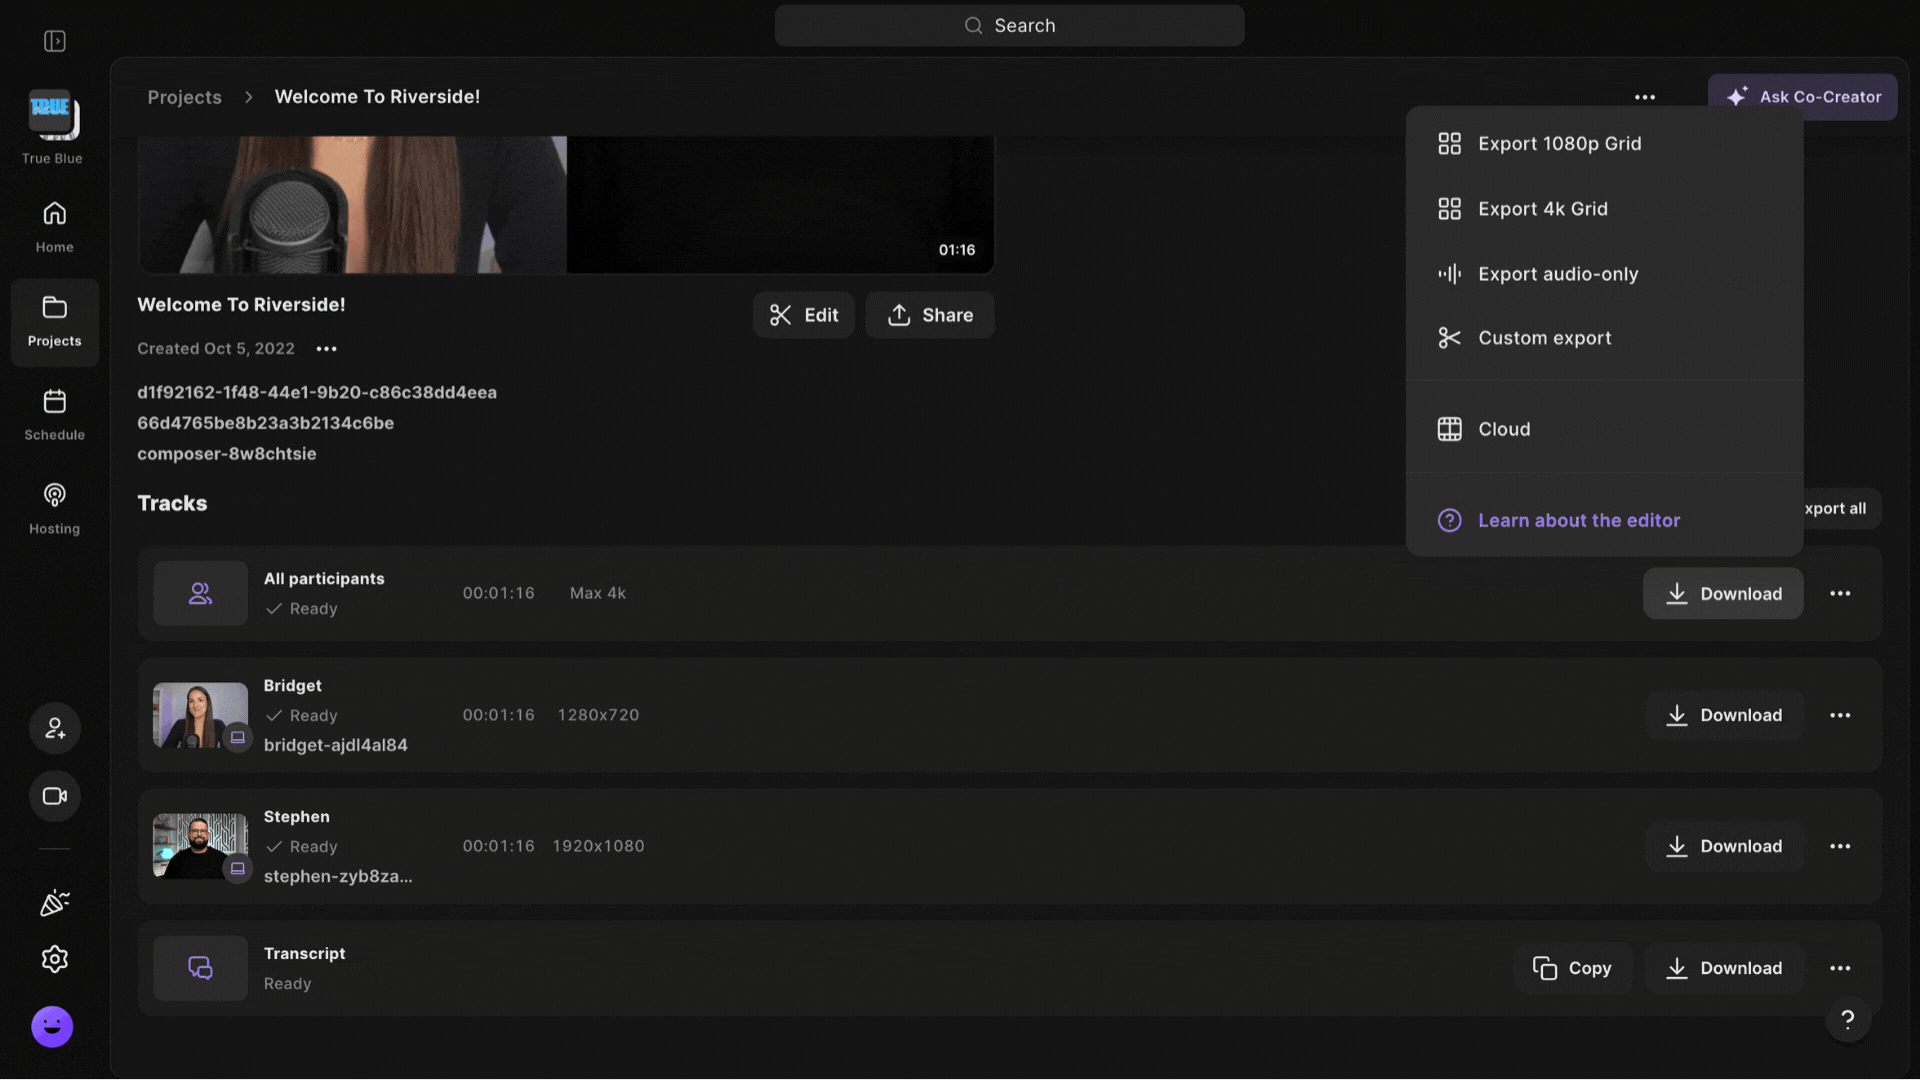Screen dimensions: 1920x1080
Task: Open more options for Bridget's track
Action: (1839, 715)
